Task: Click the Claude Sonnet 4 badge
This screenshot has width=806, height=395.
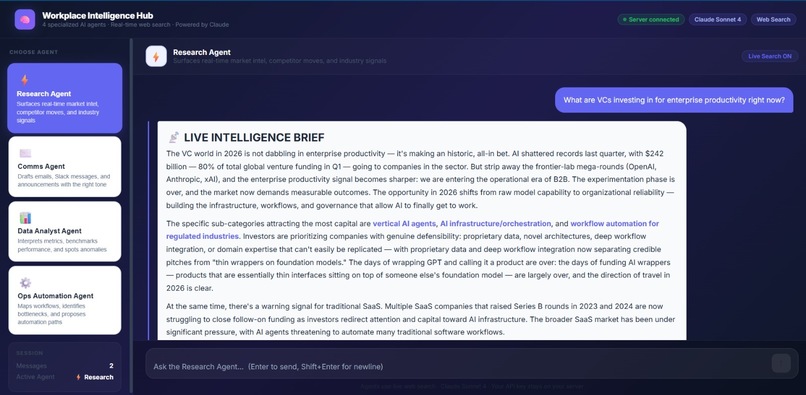Action: click(x=718, y=20)
